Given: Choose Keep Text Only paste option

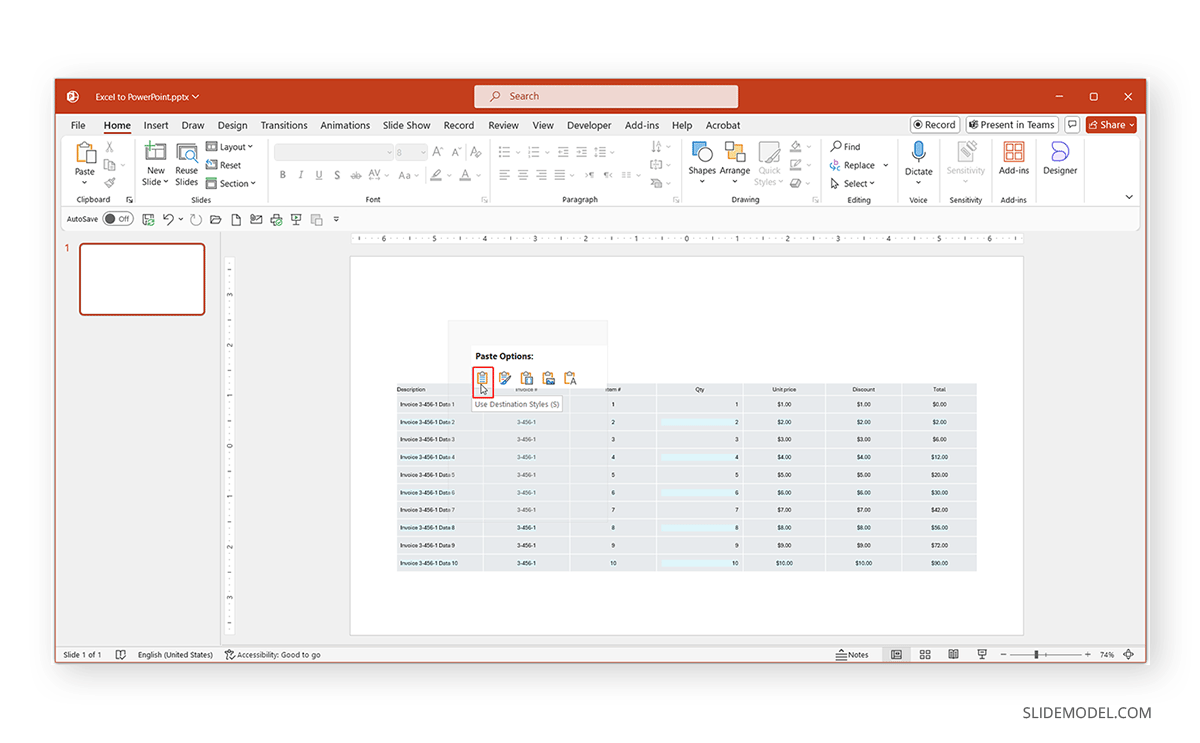Looking at the screenshot, I should [x=570, y=378].
